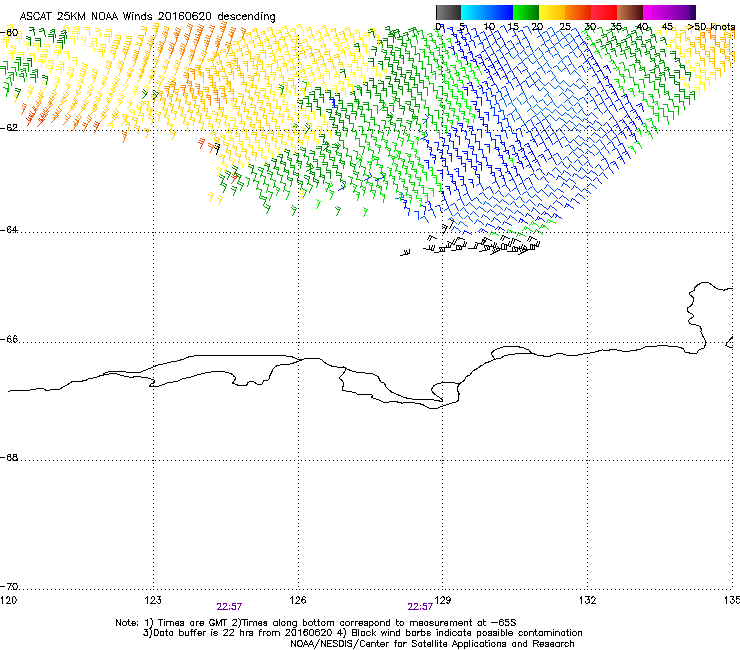Select the gray 0-5 knots legend swatch
The width and height of the screenshot is (740, 650).
[x=448, y=12]
